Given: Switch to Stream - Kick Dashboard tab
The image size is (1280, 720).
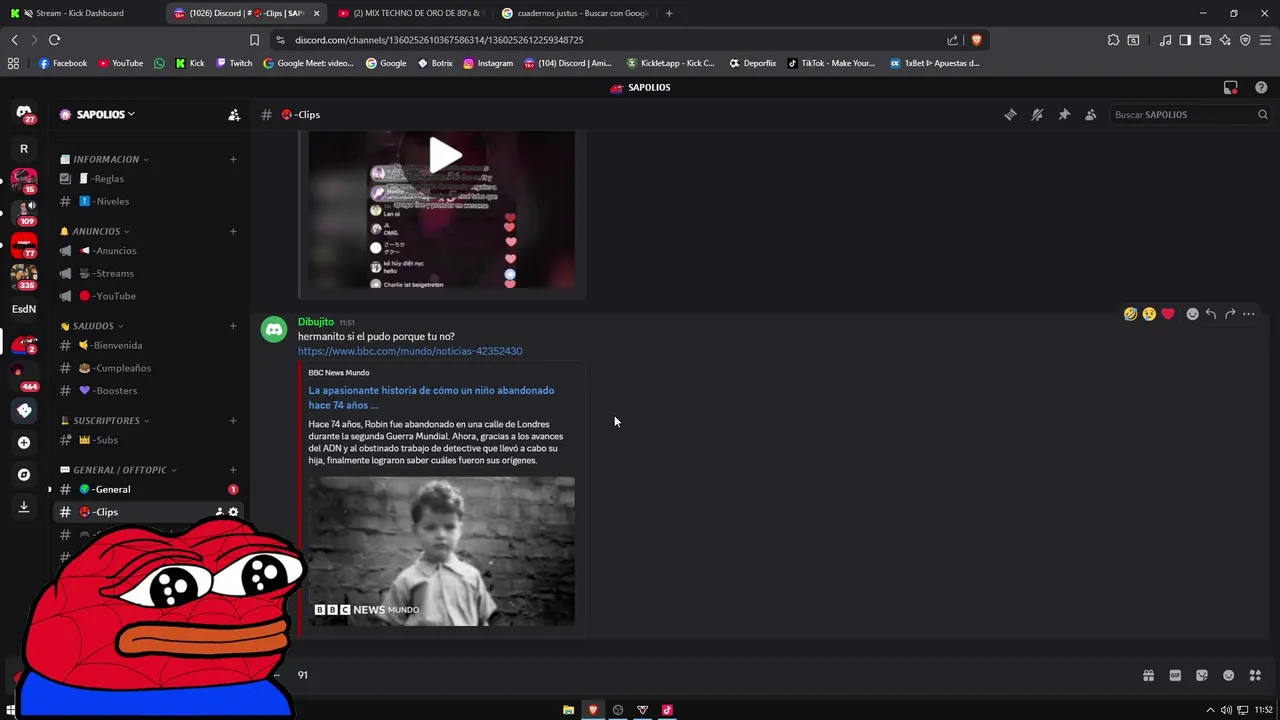Looking at the screenshot, I should tap(80, 13).
